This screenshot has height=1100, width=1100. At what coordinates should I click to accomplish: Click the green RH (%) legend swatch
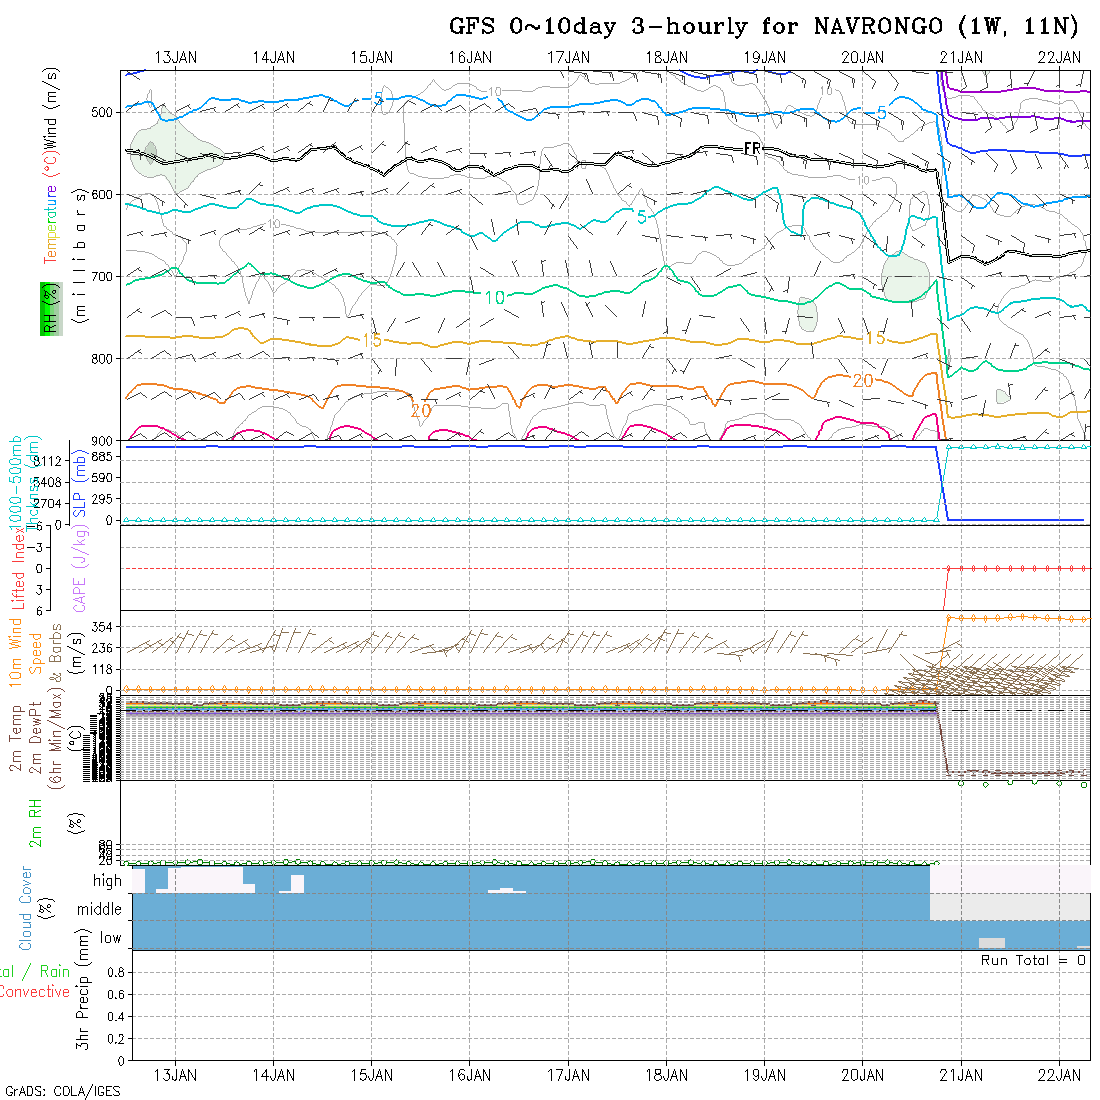pos(47,308)
